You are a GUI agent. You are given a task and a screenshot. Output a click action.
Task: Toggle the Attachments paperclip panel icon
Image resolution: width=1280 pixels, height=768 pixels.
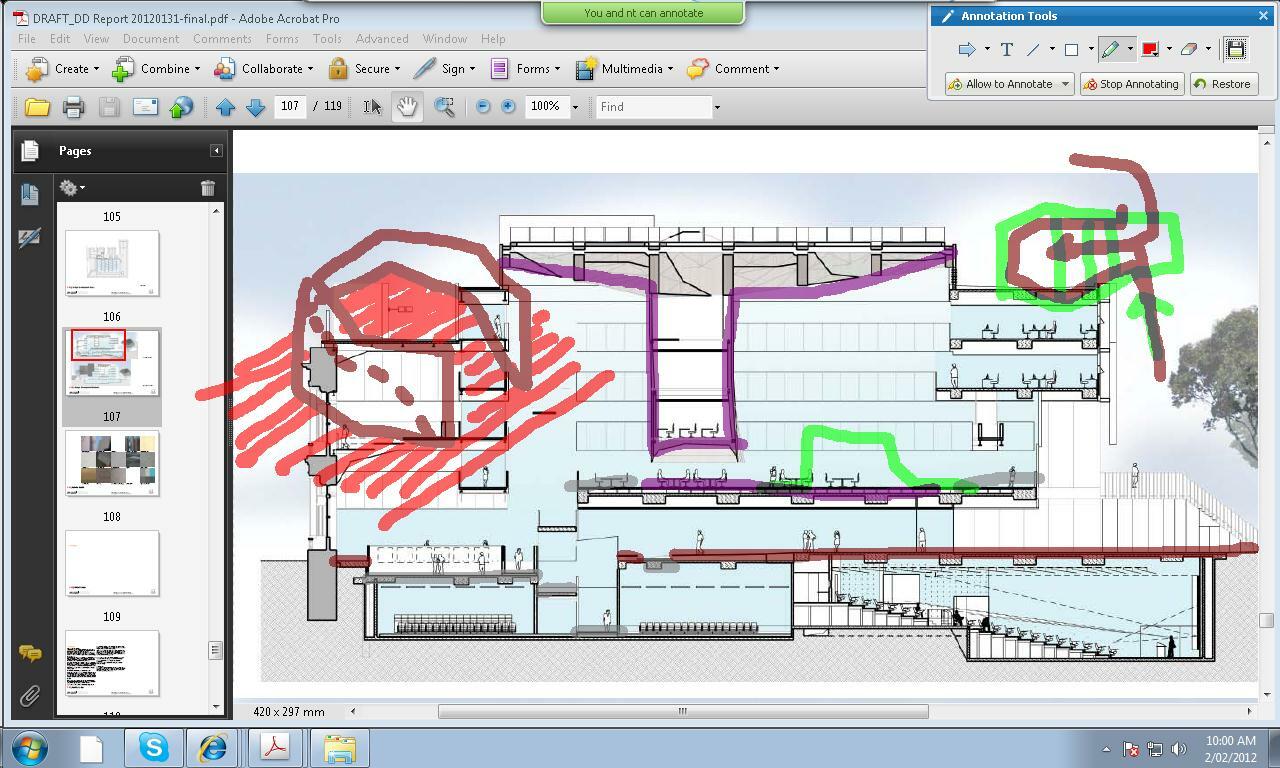[x=30, y=696]
